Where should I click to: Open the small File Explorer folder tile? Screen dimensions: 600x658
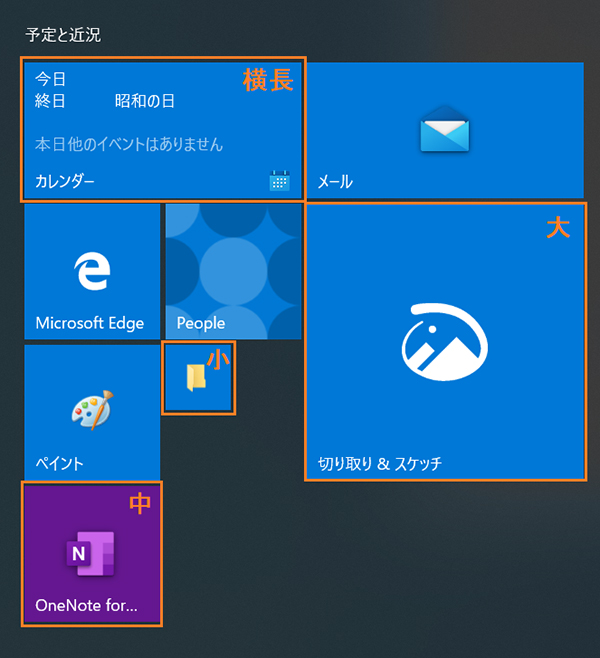click(x=198, y=378)
